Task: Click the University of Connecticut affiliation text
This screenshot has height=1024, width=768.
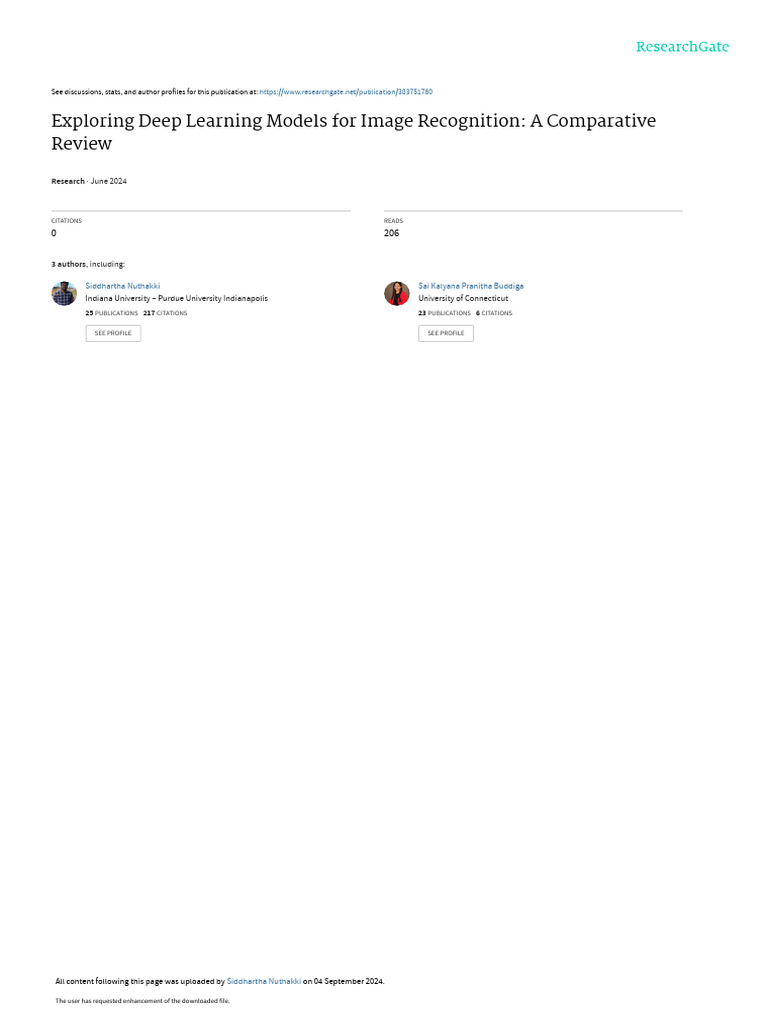Action: (463, 298)
